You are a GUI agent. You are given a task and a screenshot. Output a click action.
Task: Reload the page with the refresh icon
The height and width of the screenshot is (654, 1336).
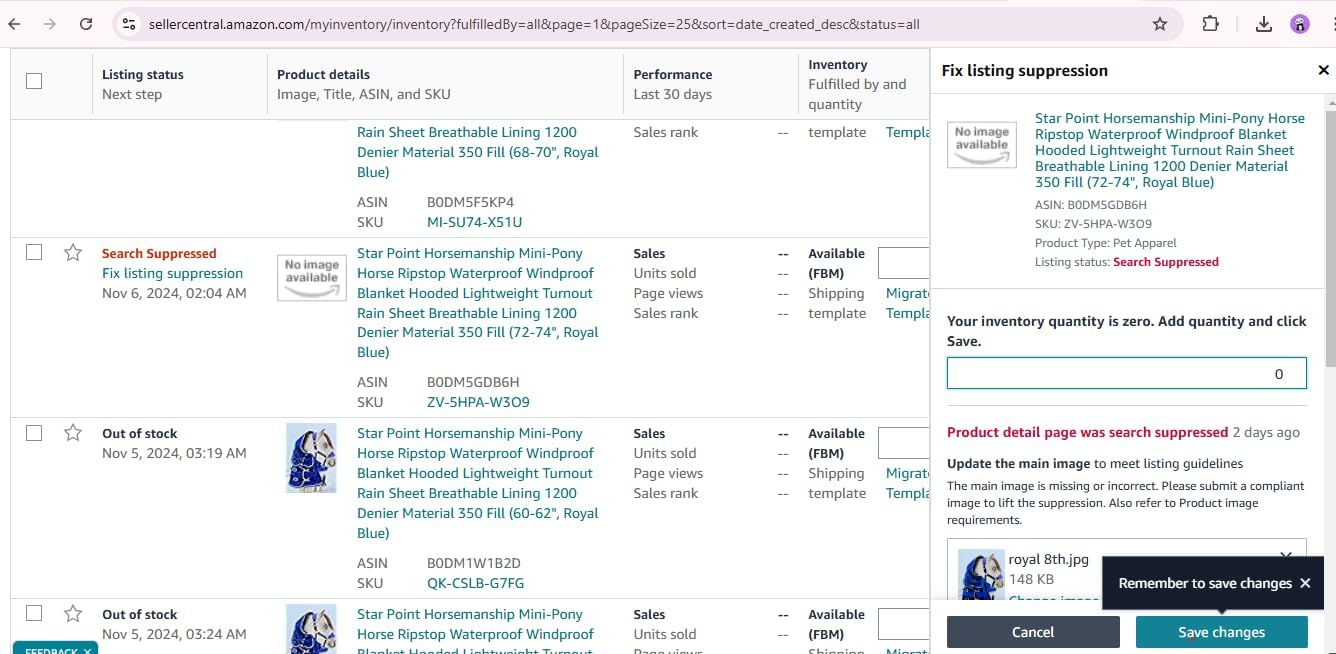(86, 24)
